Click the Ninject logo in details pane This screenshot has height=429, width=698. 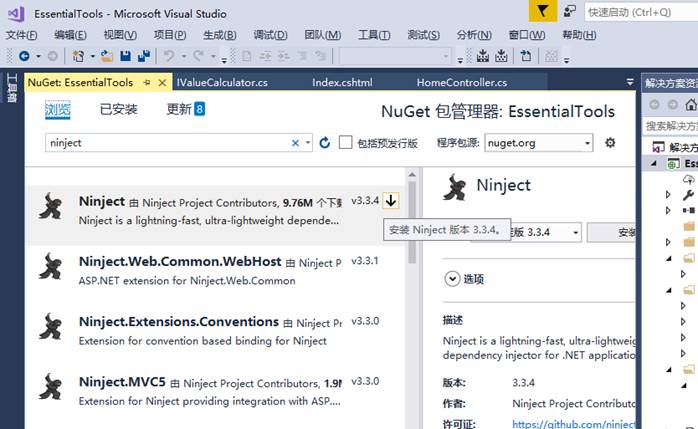click(455, 187)
